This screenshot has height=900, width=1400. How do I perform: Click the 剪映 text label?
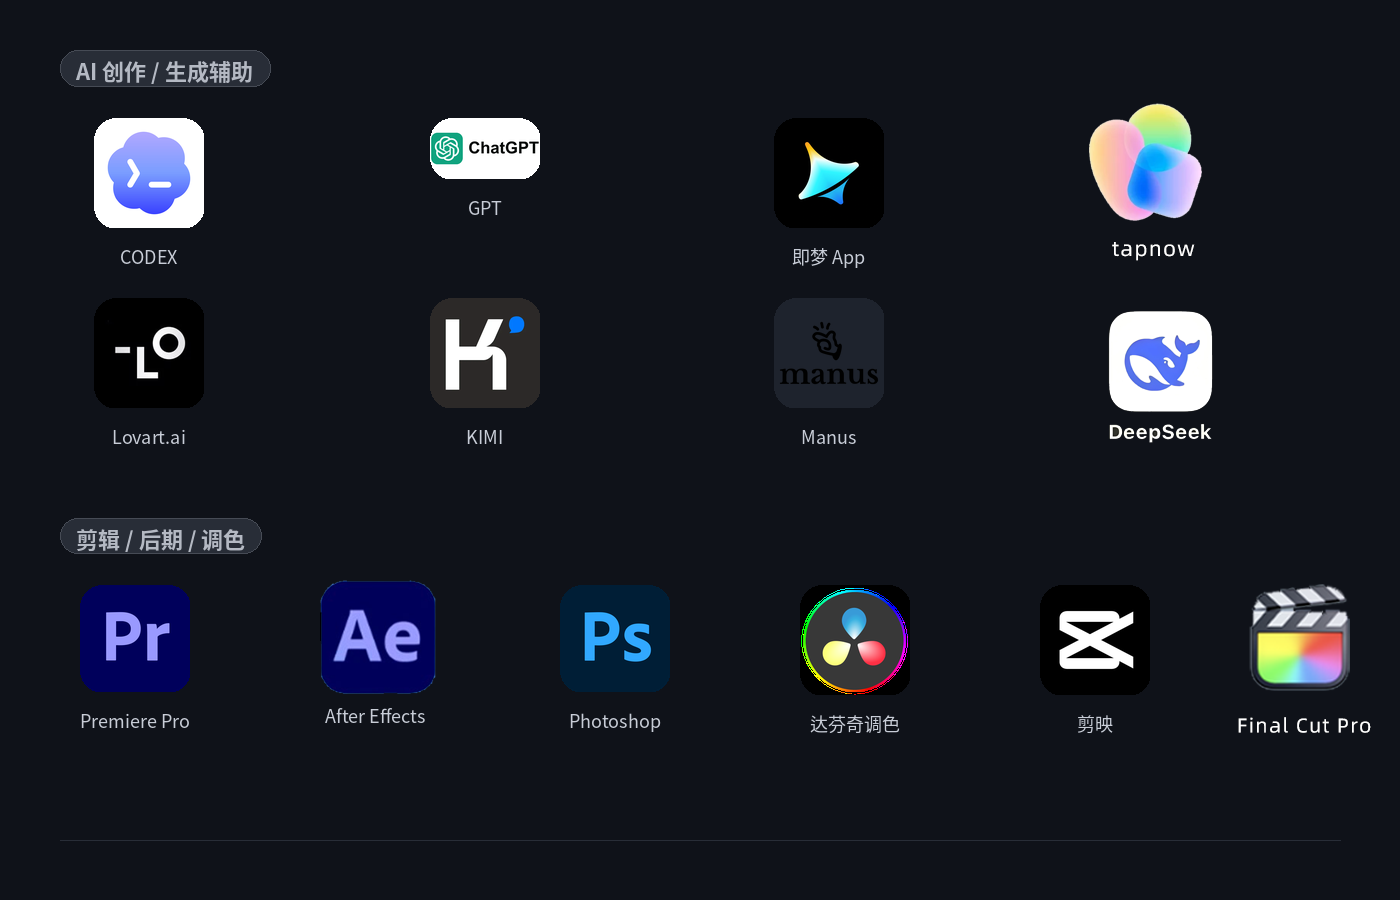[1095, 724]
